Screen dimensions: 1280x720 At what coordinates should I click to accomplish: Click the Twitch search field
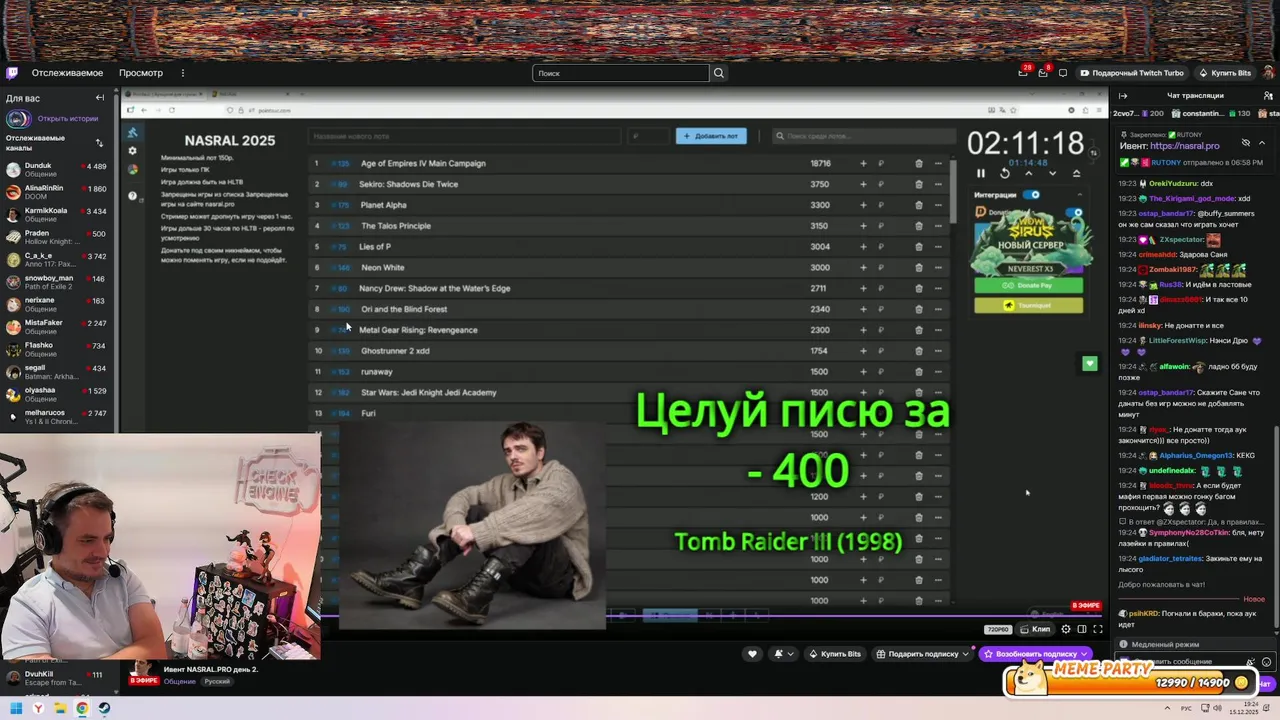(x=621, y=73)
